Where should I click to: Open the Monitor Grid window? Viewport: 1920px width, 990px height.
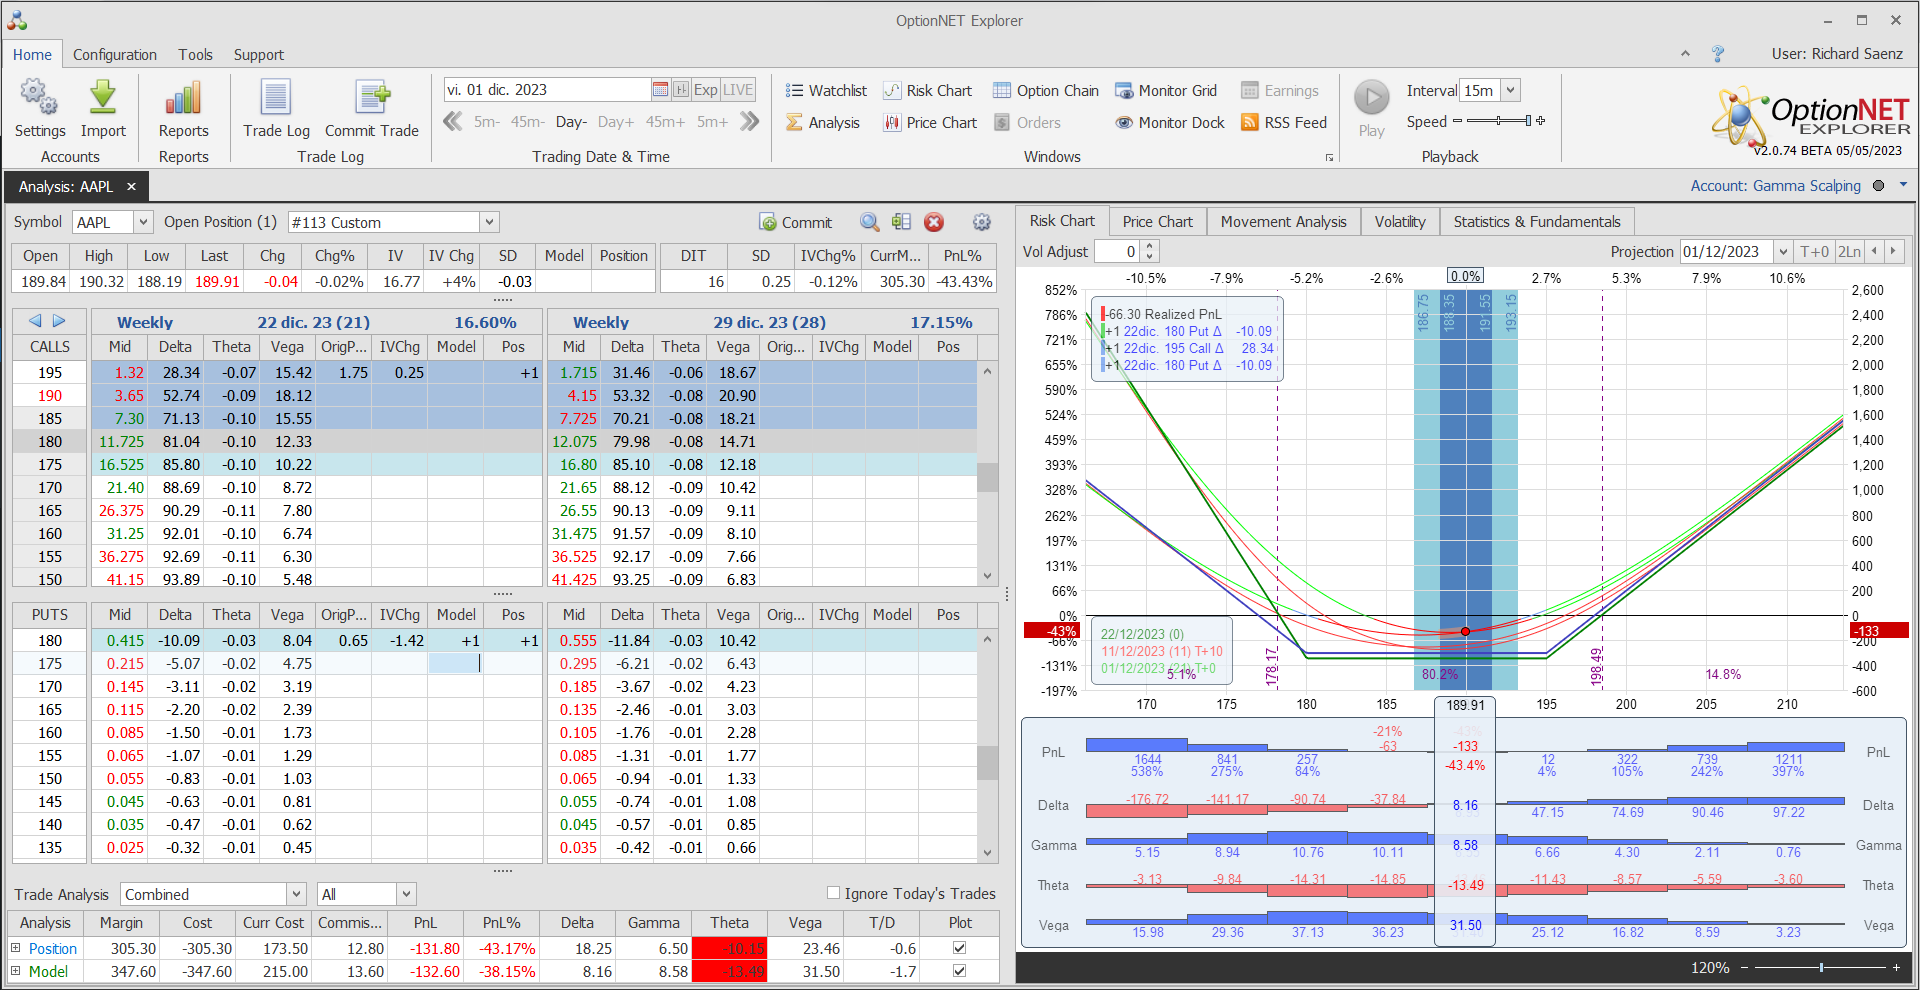[1166, 90]
